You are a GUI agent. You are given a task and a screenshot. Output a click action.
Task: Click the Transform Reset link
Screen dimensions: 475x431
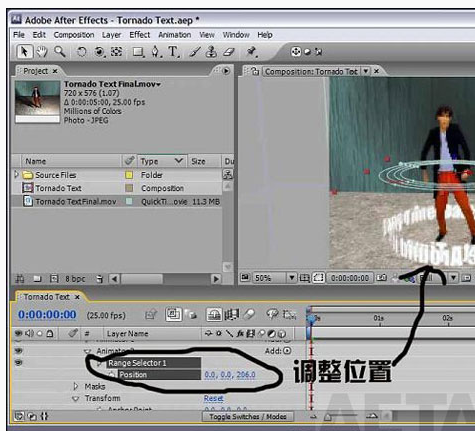(x=214, y=398)
